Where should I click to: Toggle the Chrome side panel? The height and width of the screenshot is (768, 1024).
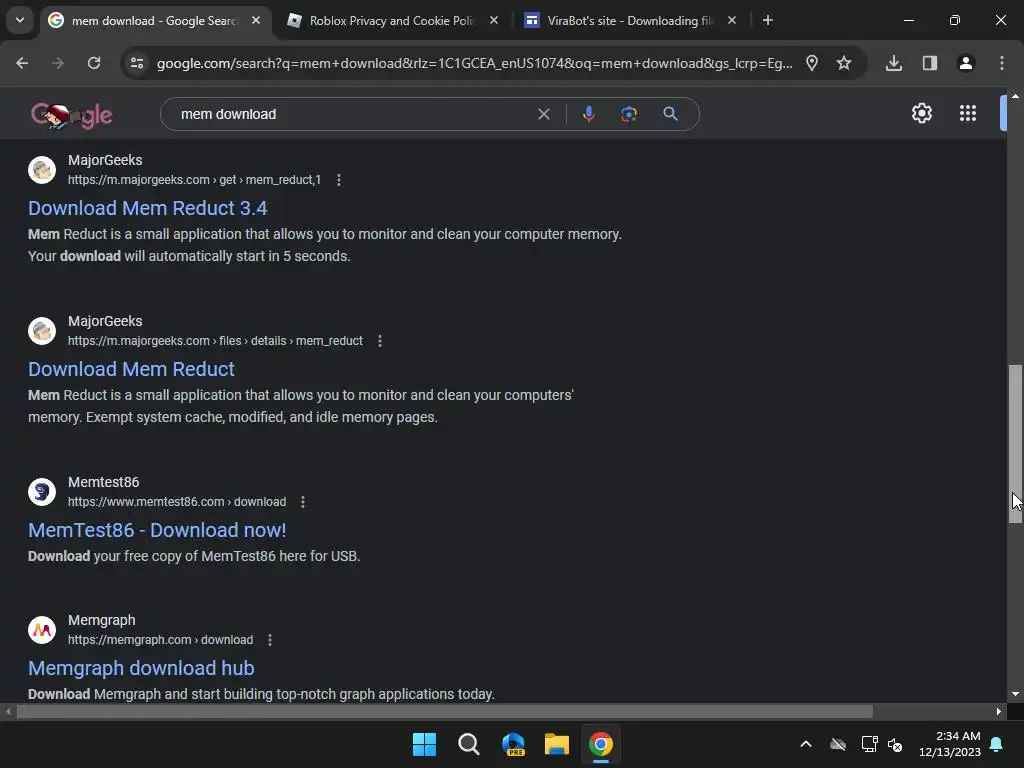929,63
